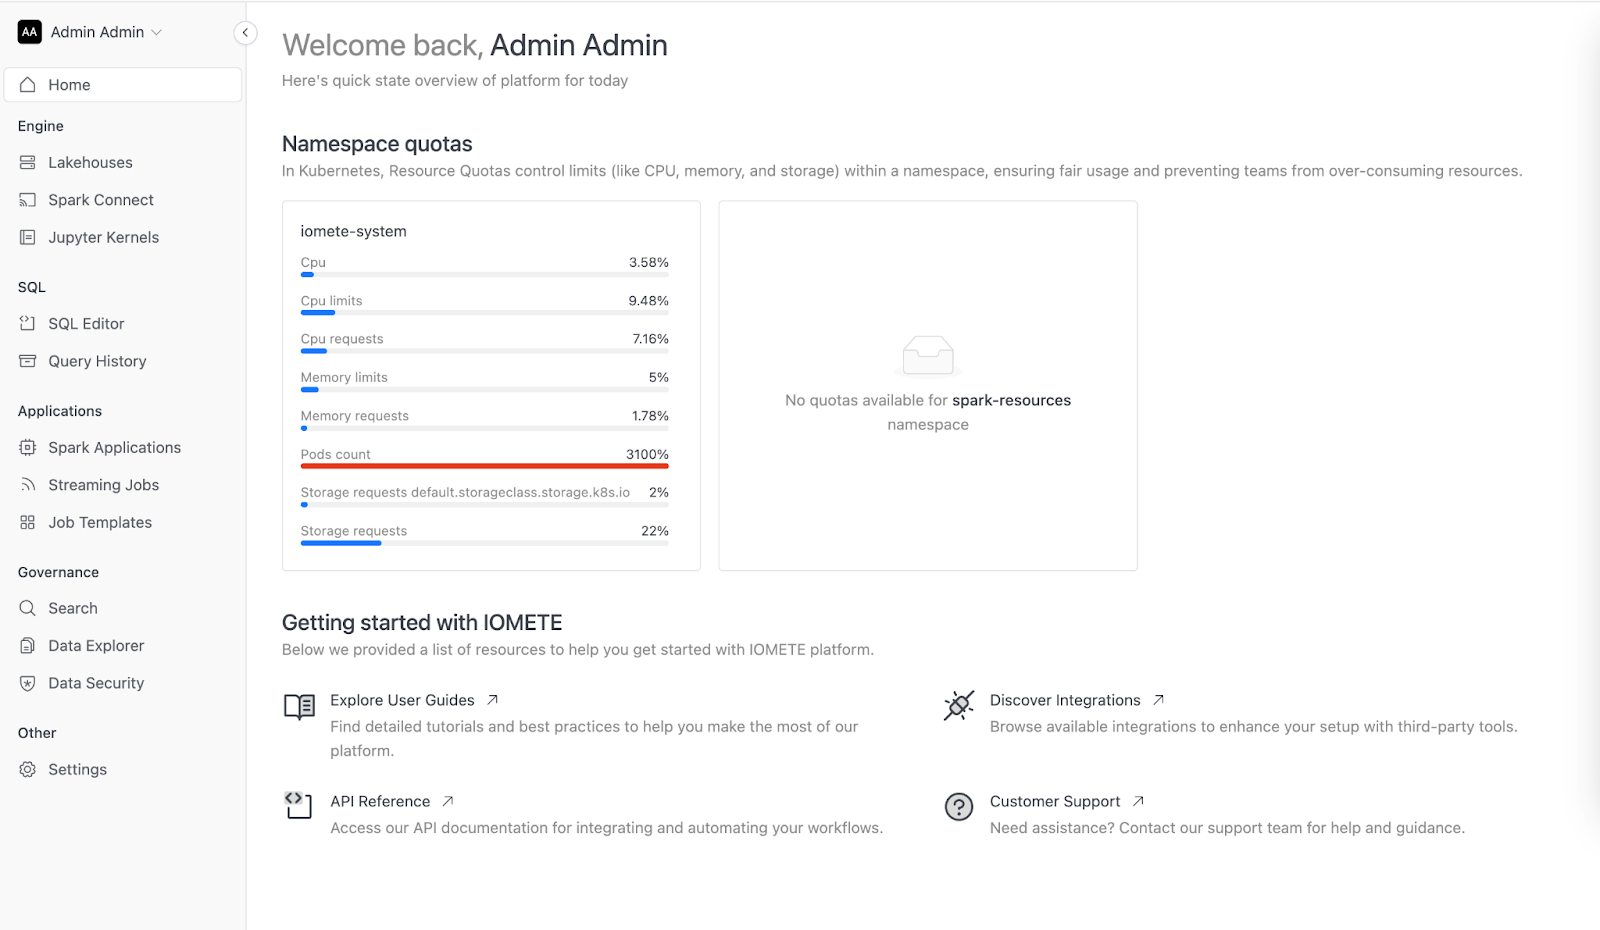Go to the Home menu item
Screen dimensions: 1600x930
[x=123, y=85]
